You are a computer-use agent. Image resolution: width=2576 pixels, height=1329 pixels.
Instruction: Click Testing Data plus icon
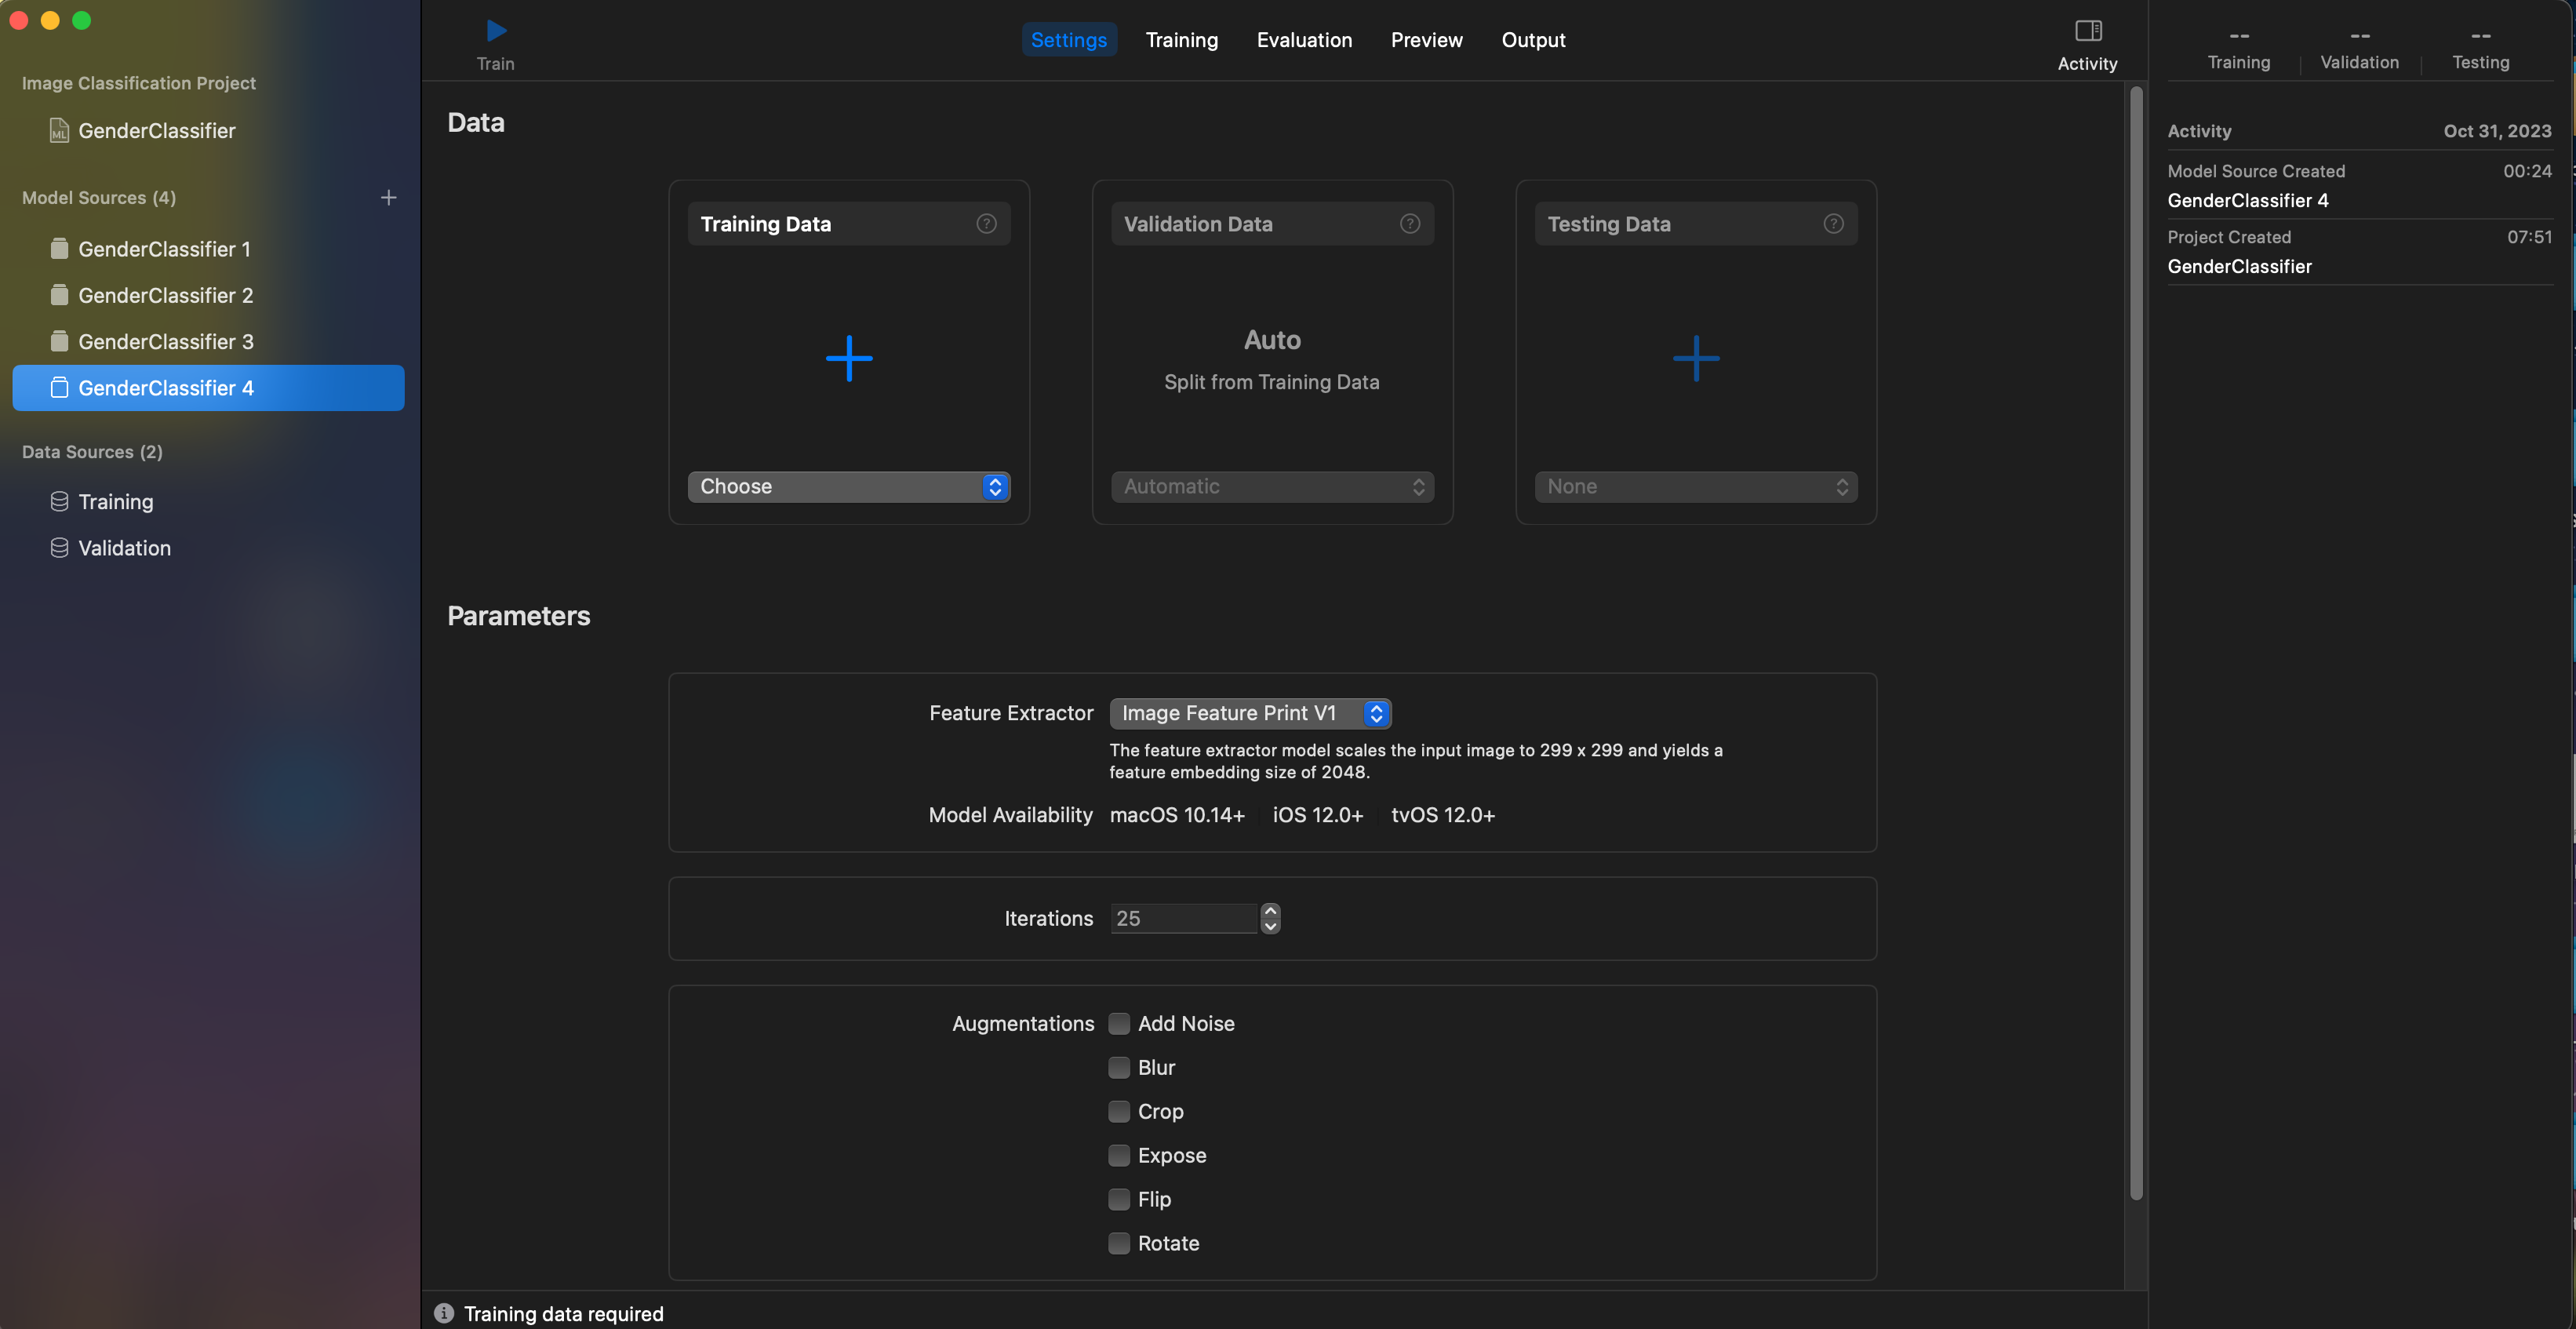coord(1695,359)
